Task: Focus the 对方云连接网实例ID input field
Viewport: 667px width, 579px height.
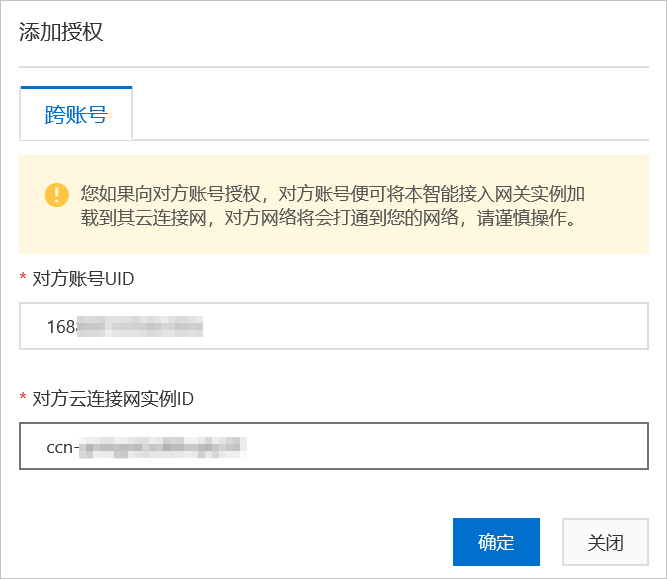Action: tap(334, 446)
